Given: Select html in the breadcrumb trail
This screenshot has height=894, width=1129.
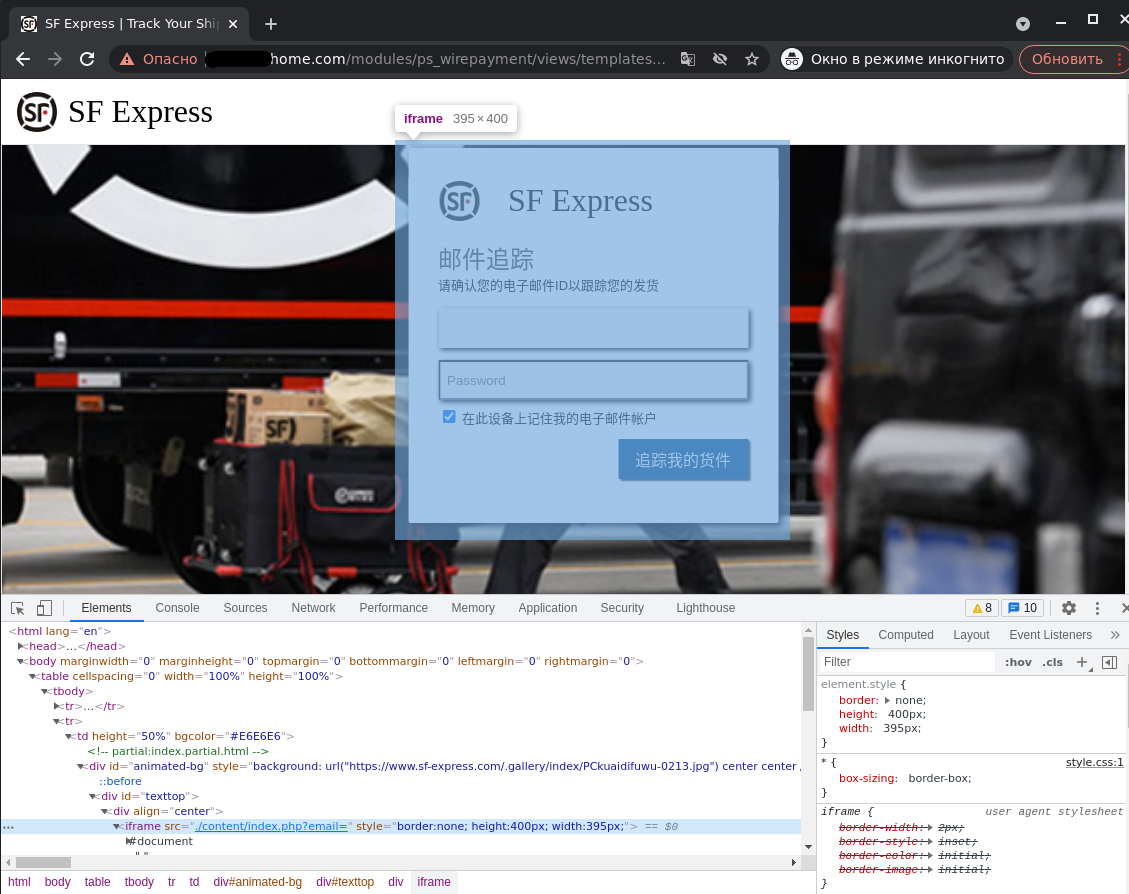Looking at the screenshot, I should coord(19,882).
